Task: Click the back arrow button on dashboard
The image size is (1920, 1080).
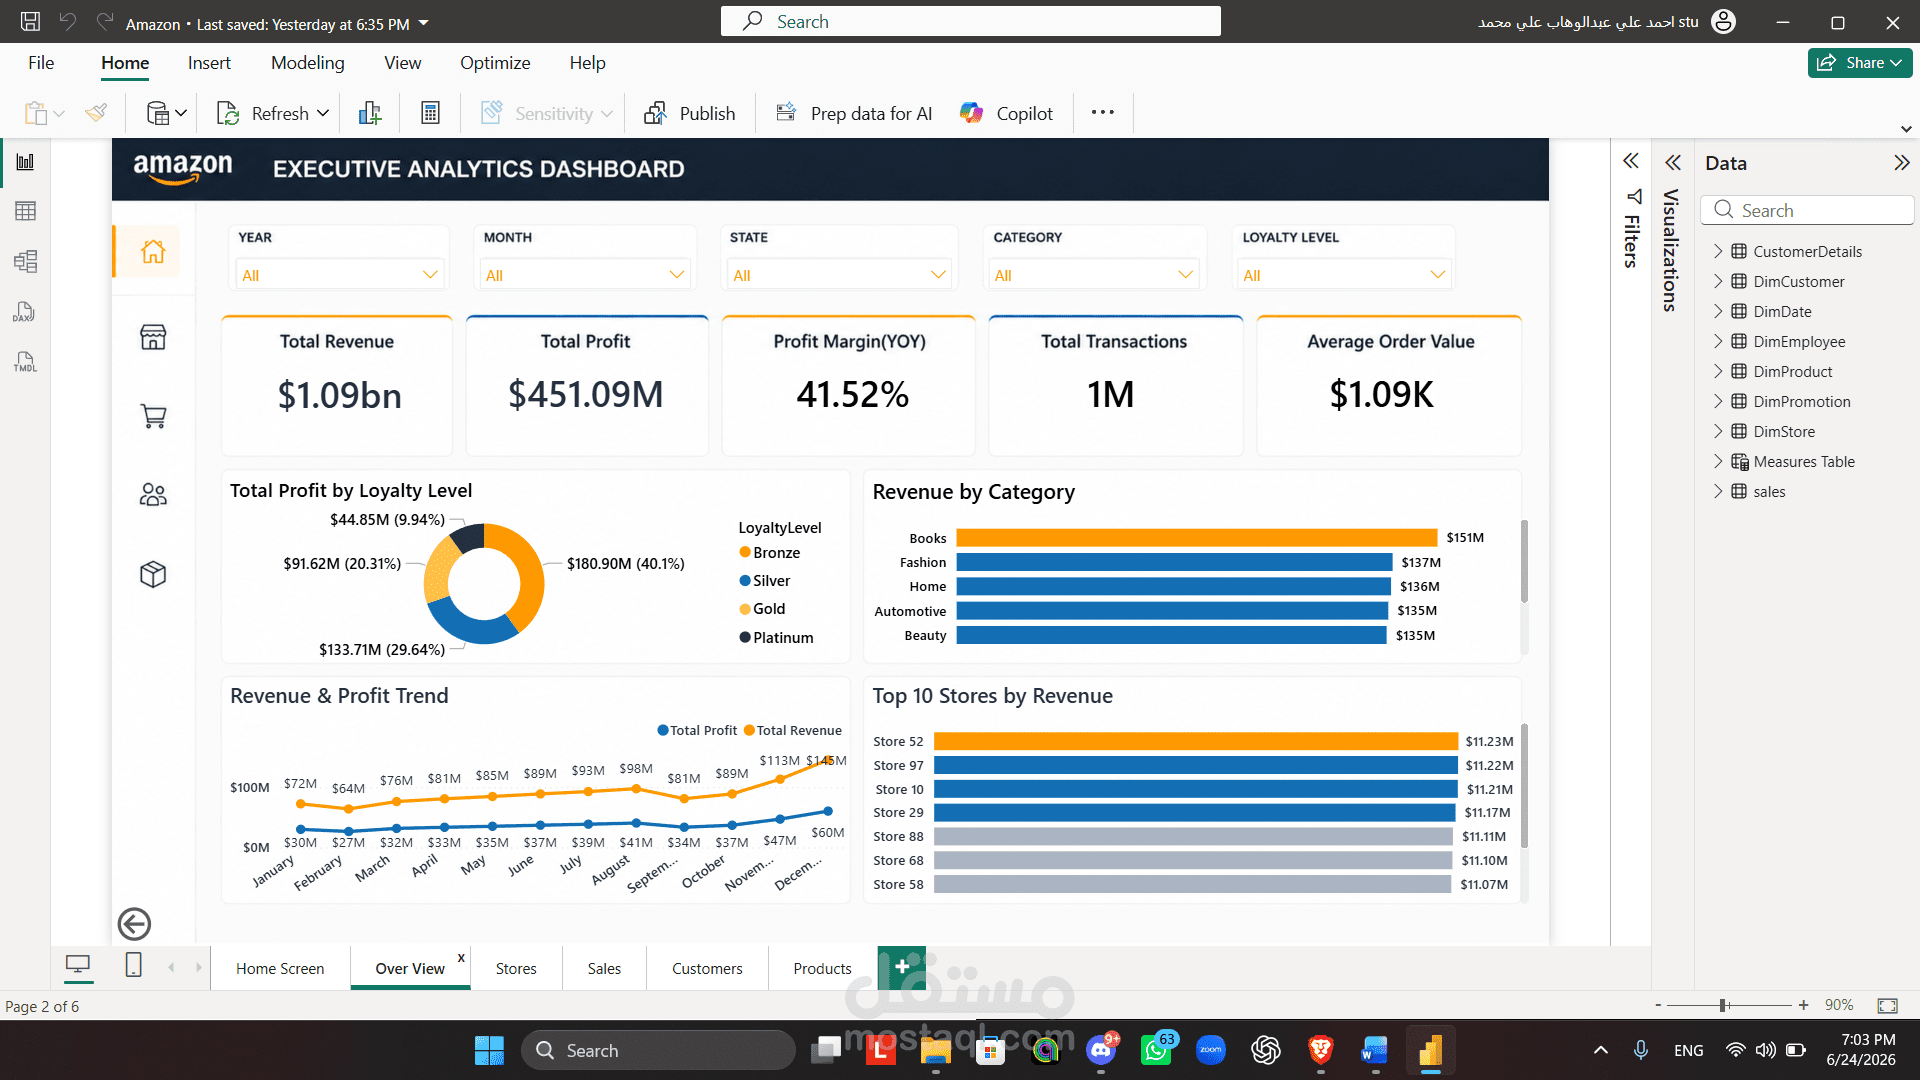Action: [134, 924]
